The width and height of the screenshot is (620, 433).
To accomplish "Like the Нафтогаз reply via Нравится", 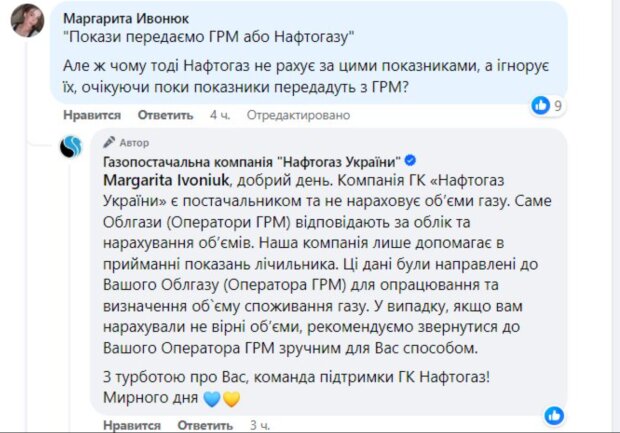I will click(x=131, y=425).
